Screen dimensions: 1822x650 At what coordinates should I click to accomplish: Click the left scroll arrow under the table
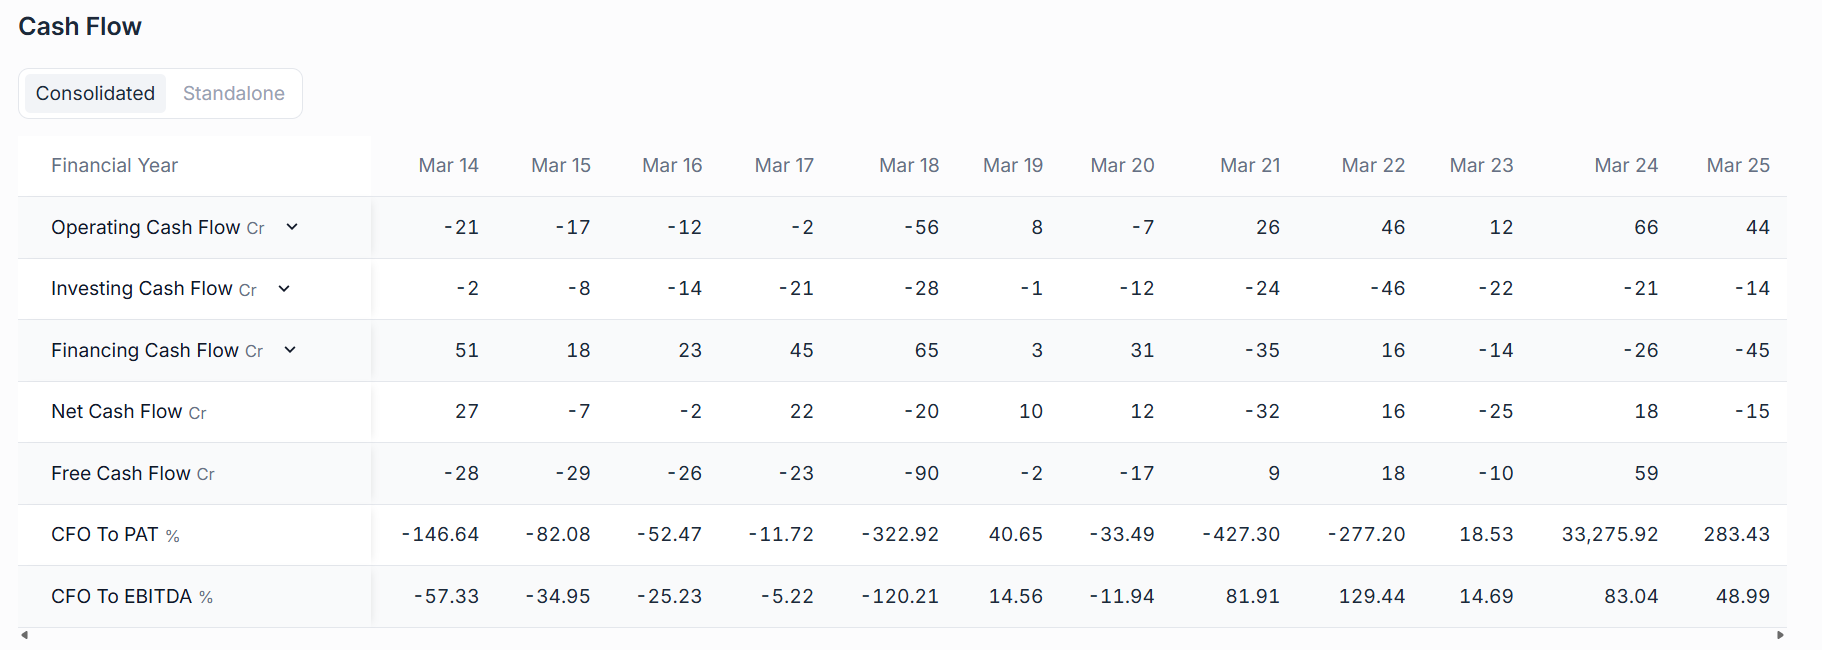coord(25,635)
